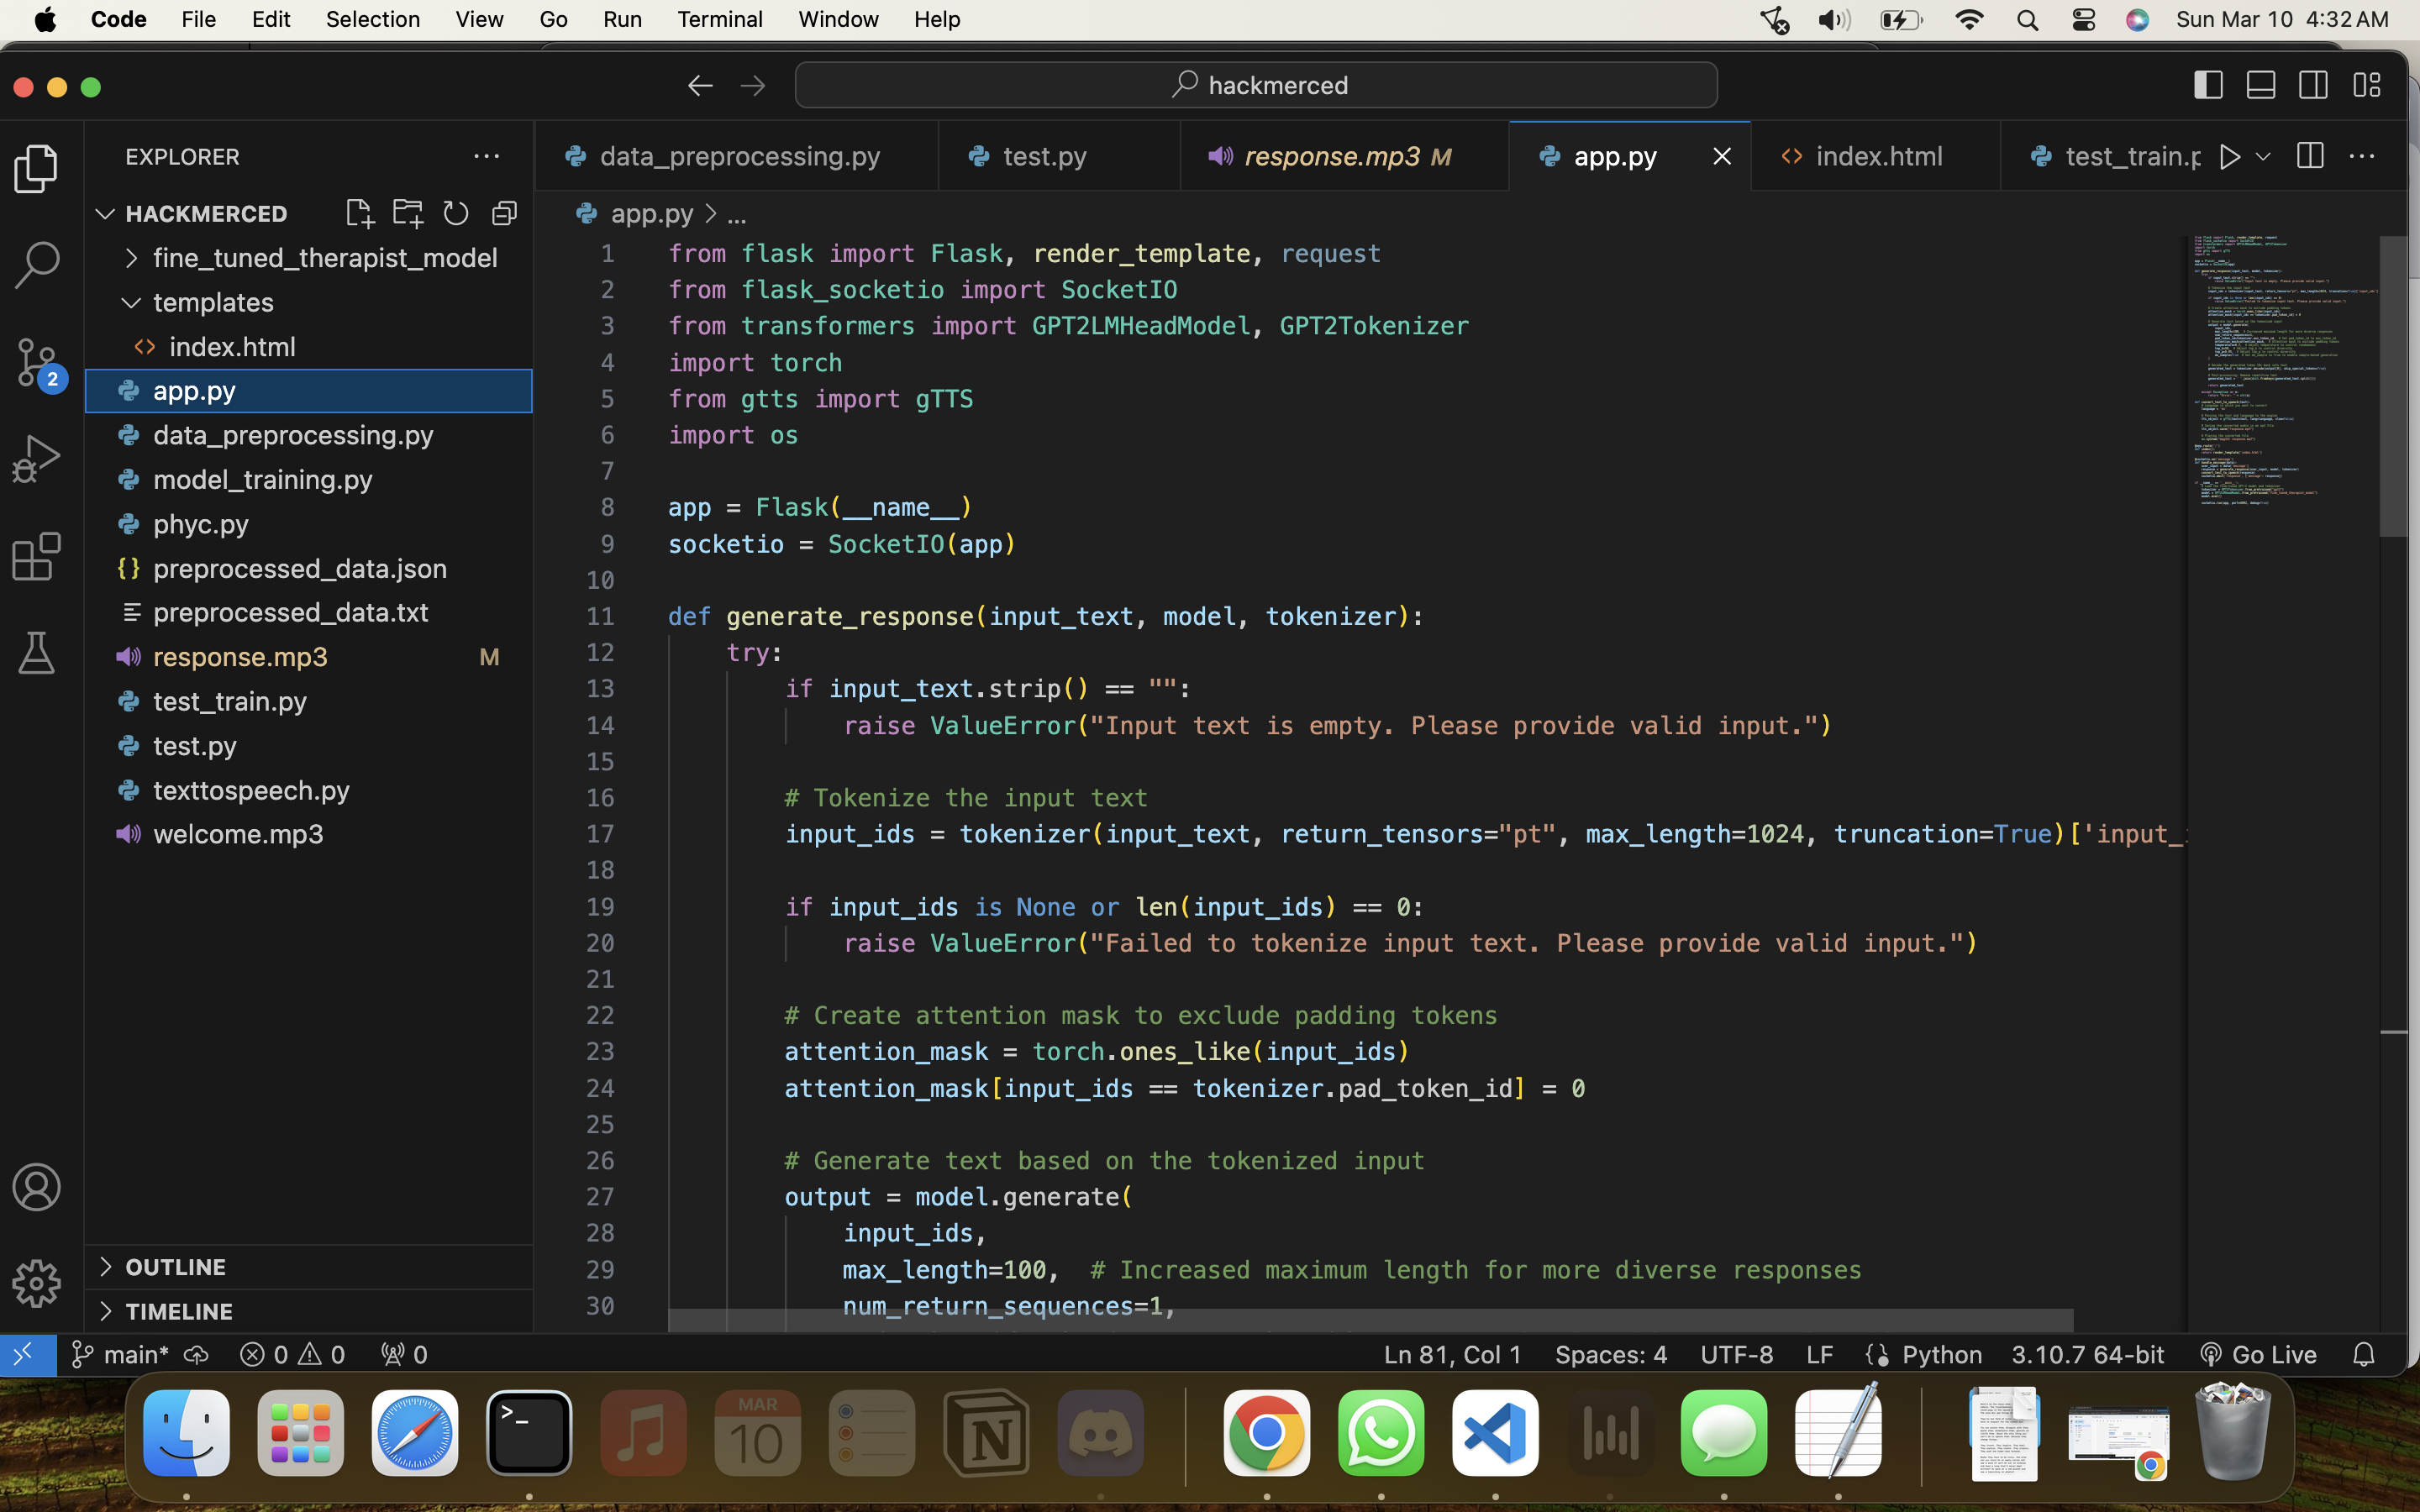Open the Extensions view
The width and height of the screenshot is (2420, 1512).
(37, 556)
